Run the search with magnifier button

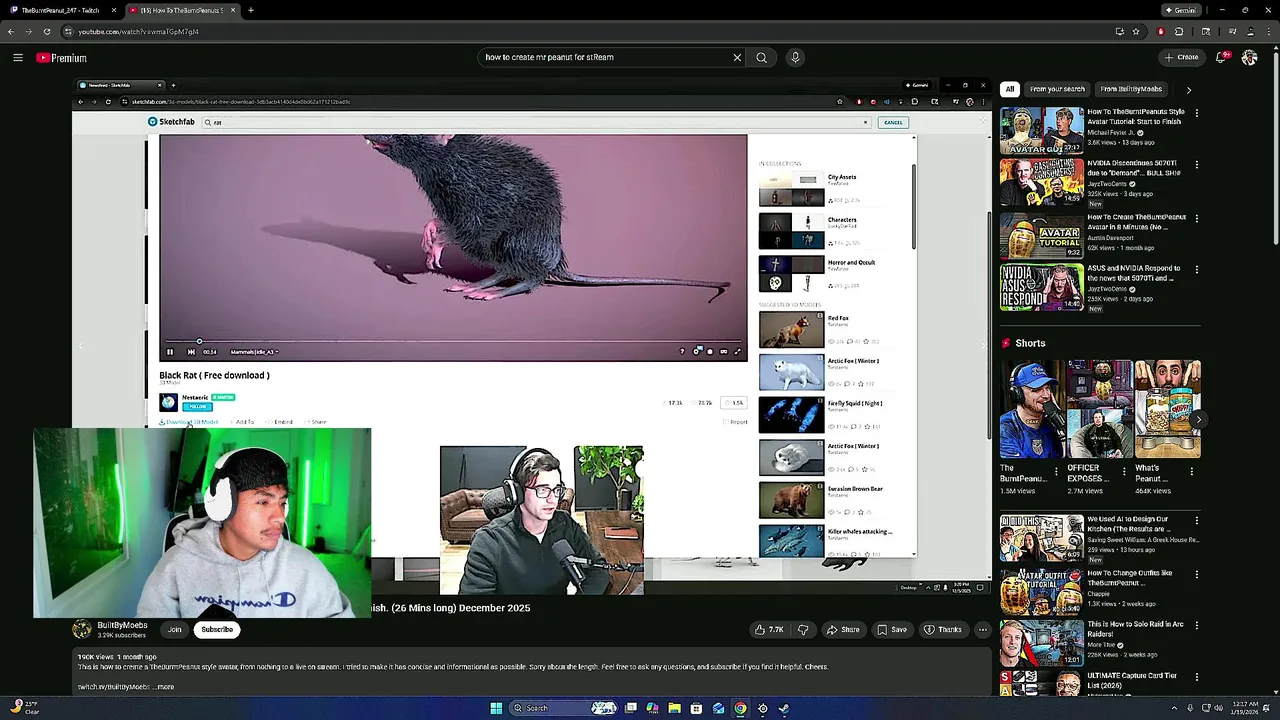click(761, 57)
